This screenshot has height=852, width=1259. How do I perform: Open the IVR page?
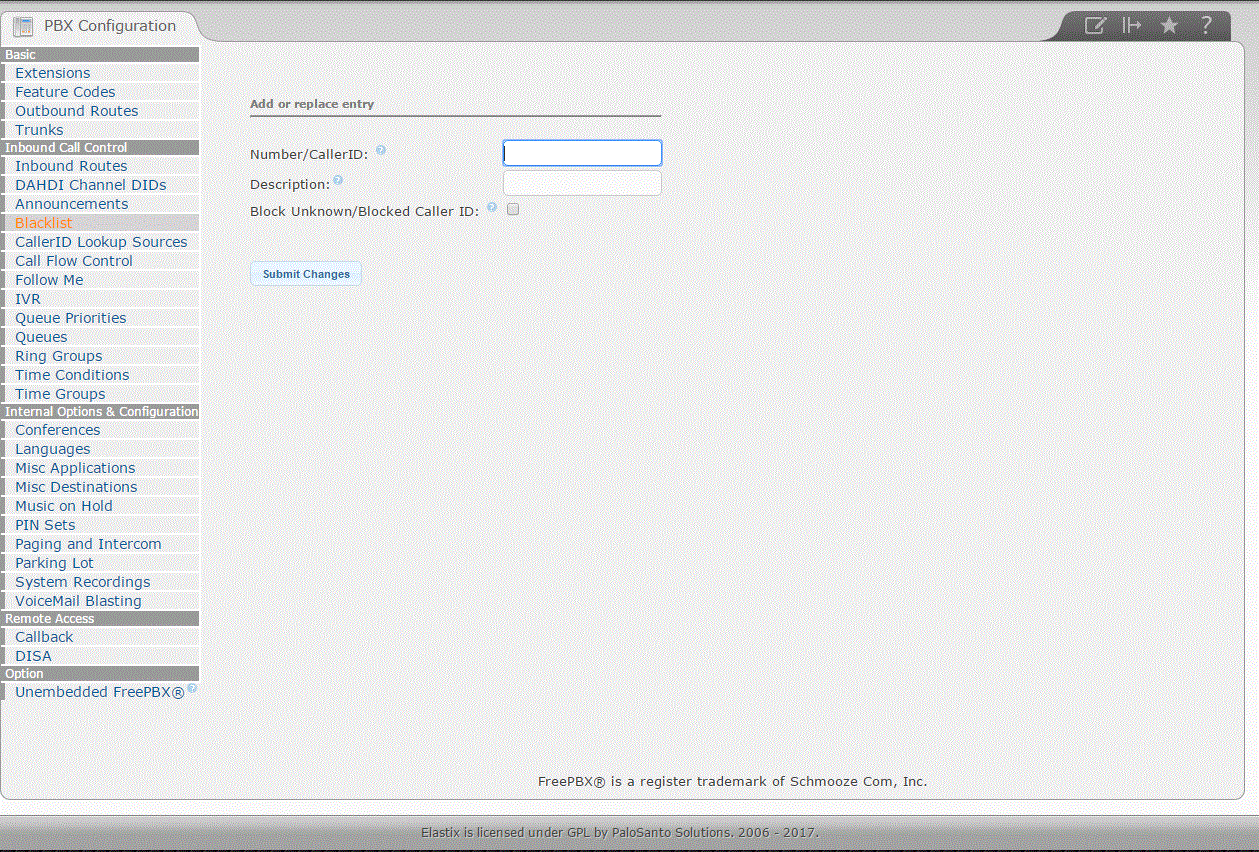[28, 299]
